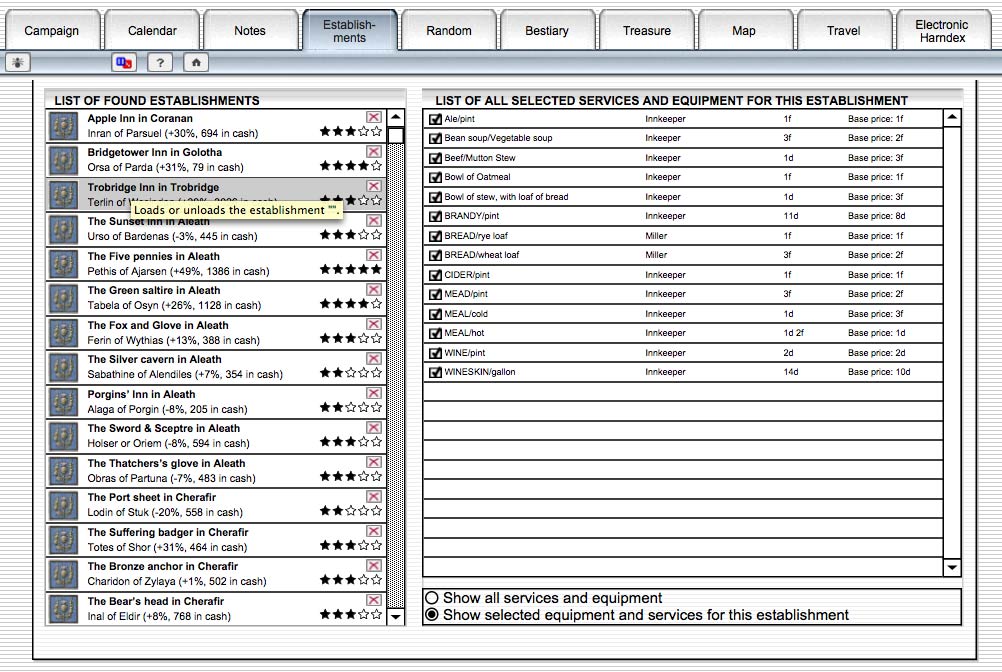Remove The Silver cavern with red X

[x=374, y=358]
